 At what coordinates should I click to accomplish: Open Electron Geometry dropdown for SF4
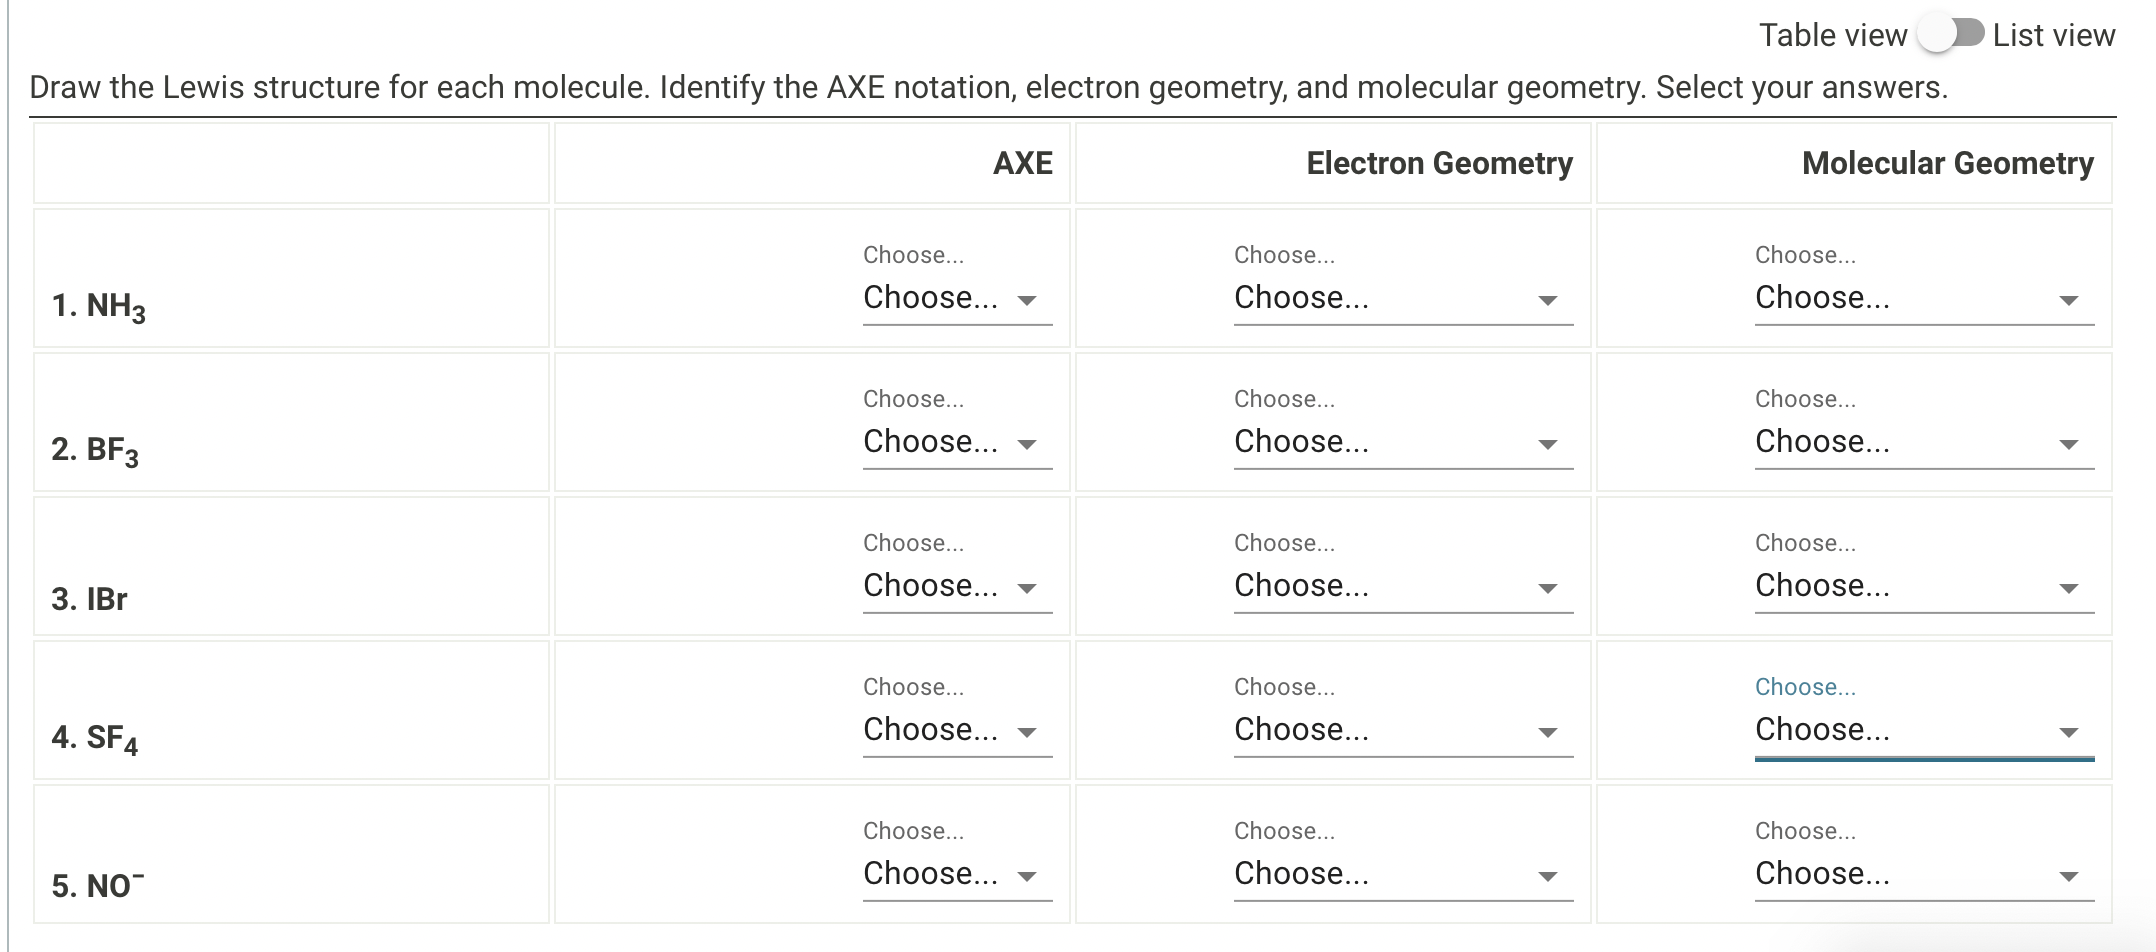click(x=1402, y=730)
